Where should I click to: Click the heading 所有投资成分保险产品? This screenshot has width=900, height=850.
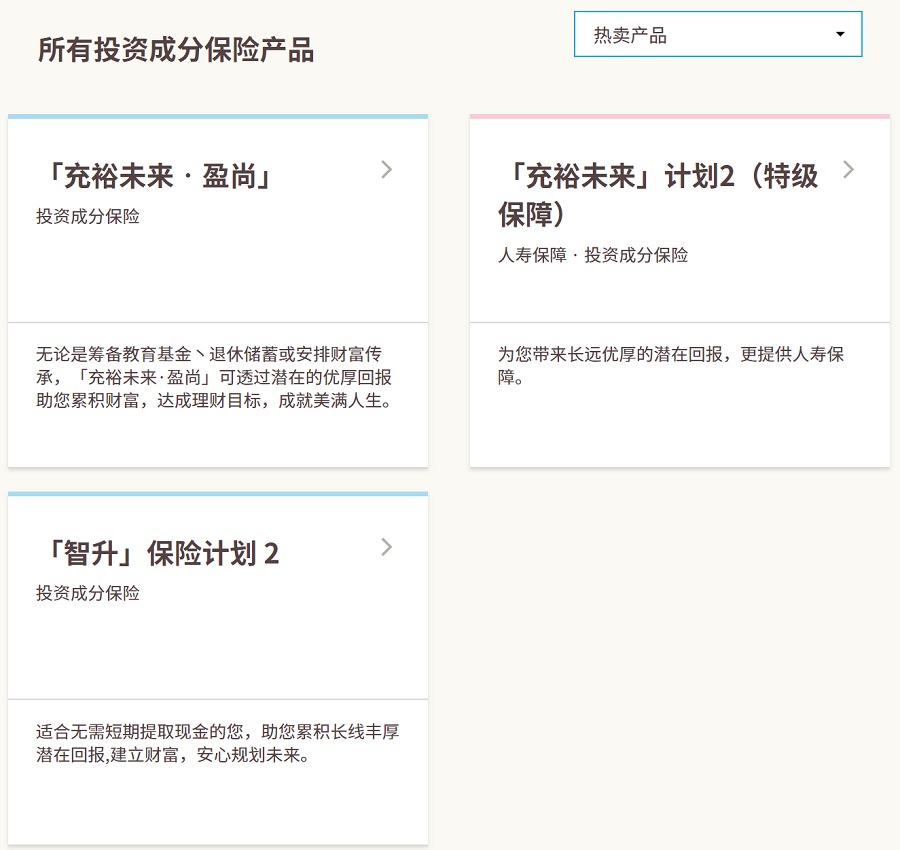tap(176, 50)
